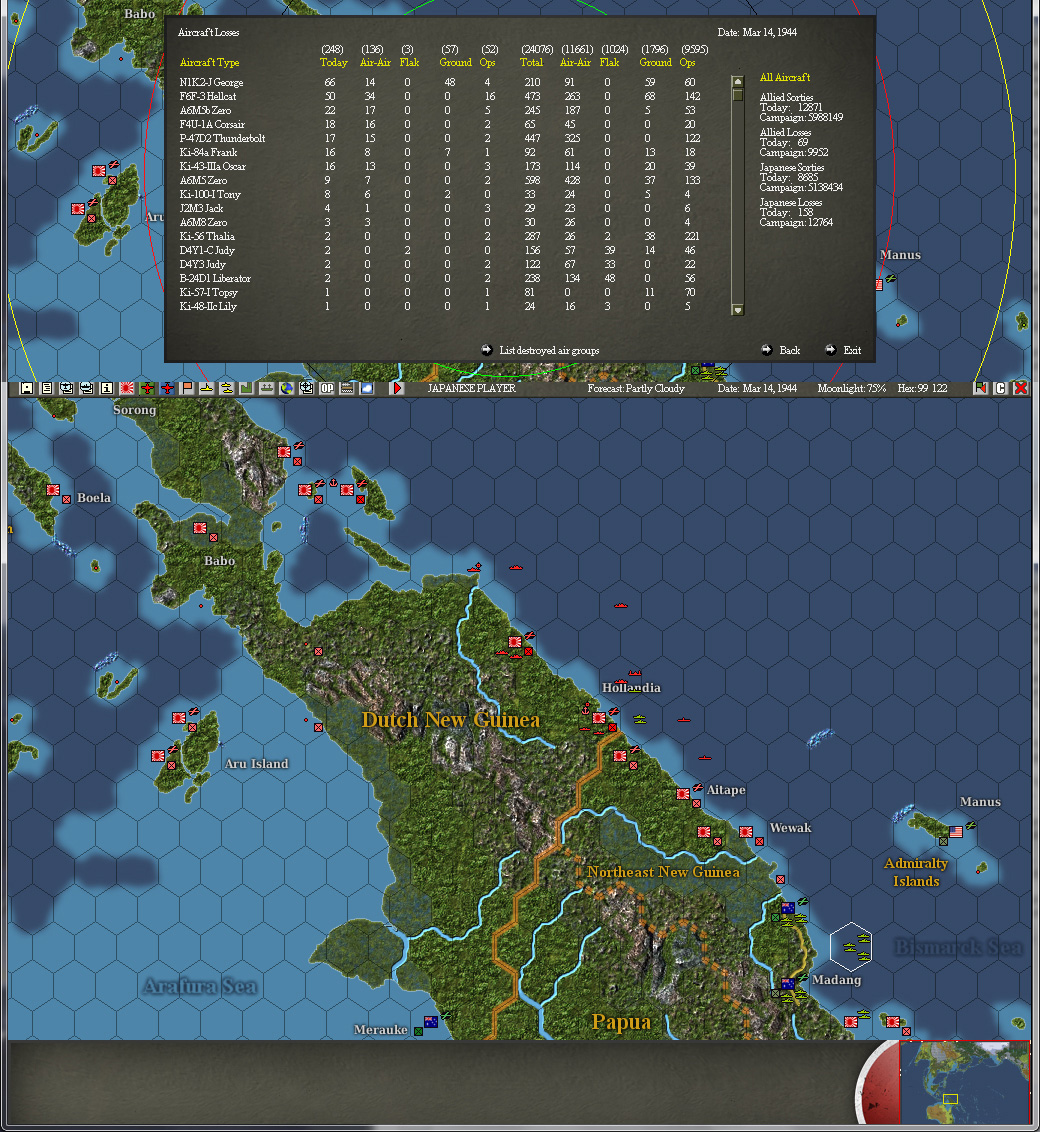Click the Aircraft Type column header
1040x1132 pixels.
(209, 63)
